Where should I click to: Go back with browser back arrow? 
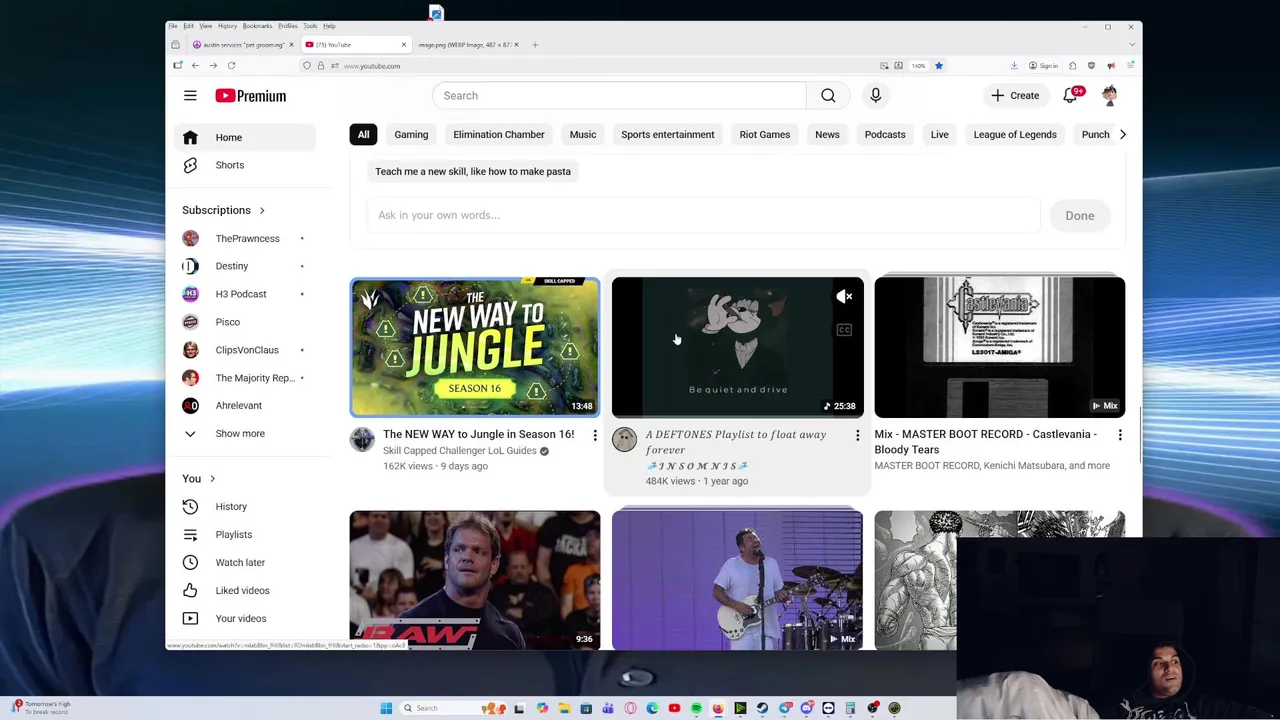(195, 66)
